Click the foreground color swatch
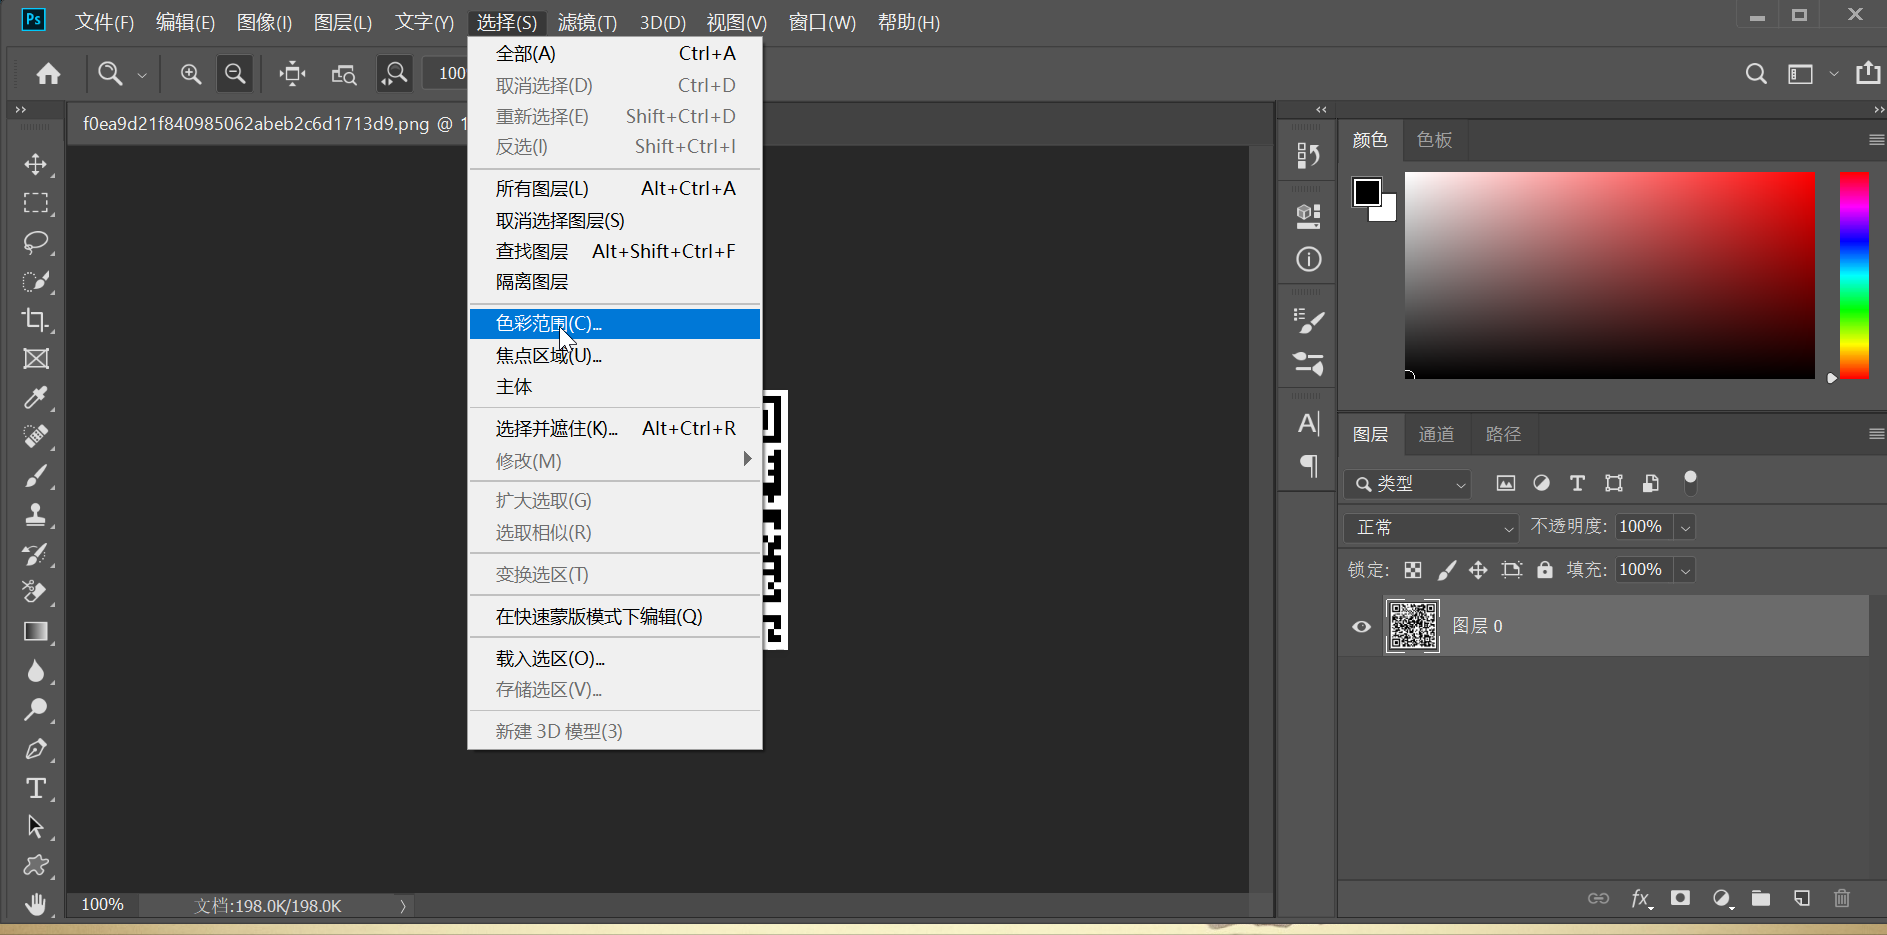The image size is (1887, 935). tap(1367, 191)
